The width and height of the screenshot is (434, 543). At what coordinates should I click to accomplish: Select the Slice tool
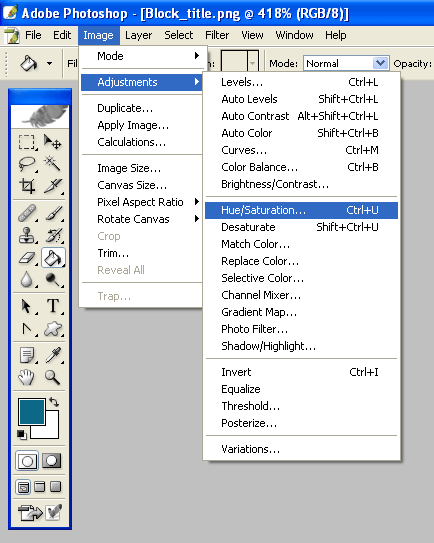[53, 186]
